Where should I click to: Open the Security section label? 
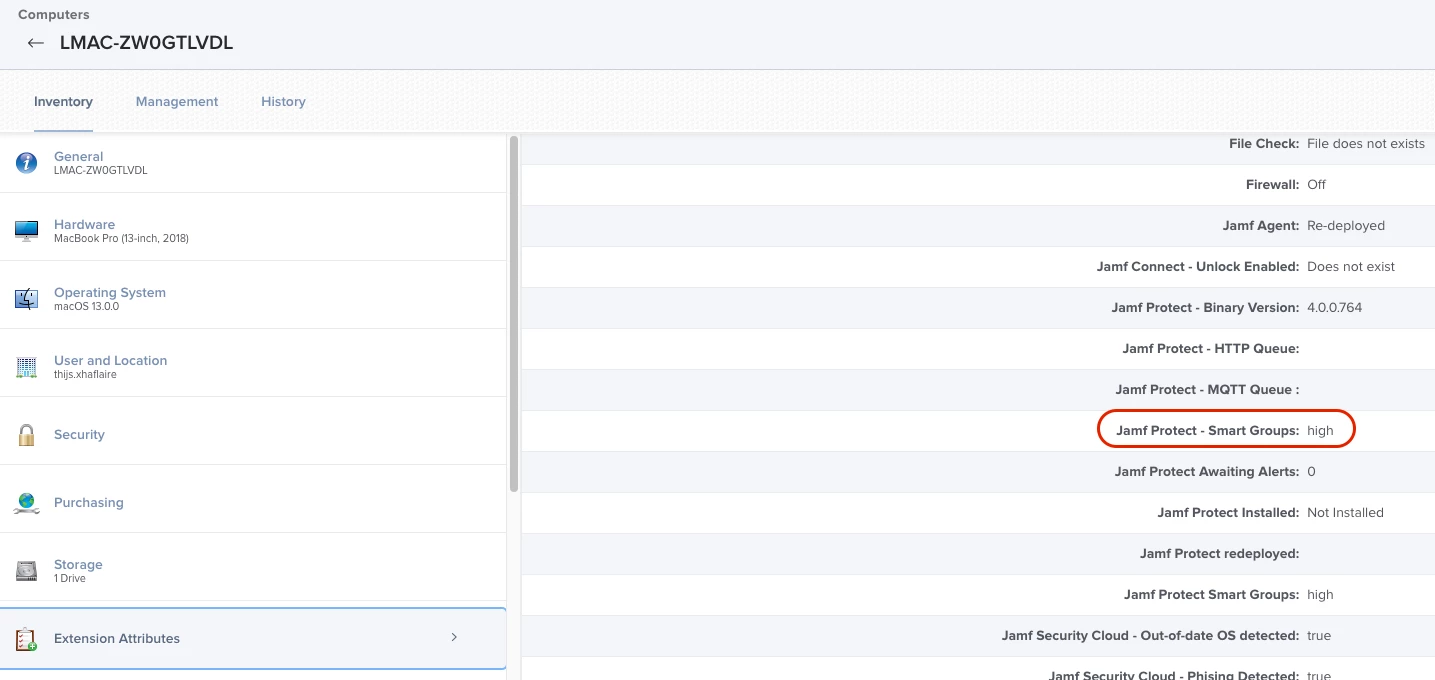[79, 435]
